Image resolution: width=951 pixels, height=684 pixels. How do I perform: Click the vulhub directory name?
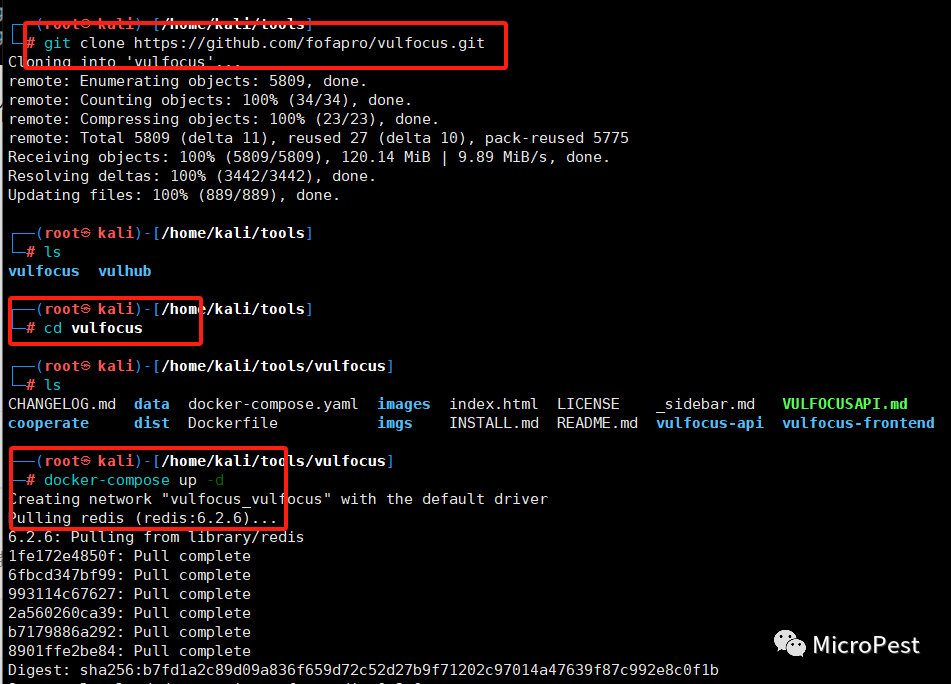pyautogui.click(x=125, y=271)
